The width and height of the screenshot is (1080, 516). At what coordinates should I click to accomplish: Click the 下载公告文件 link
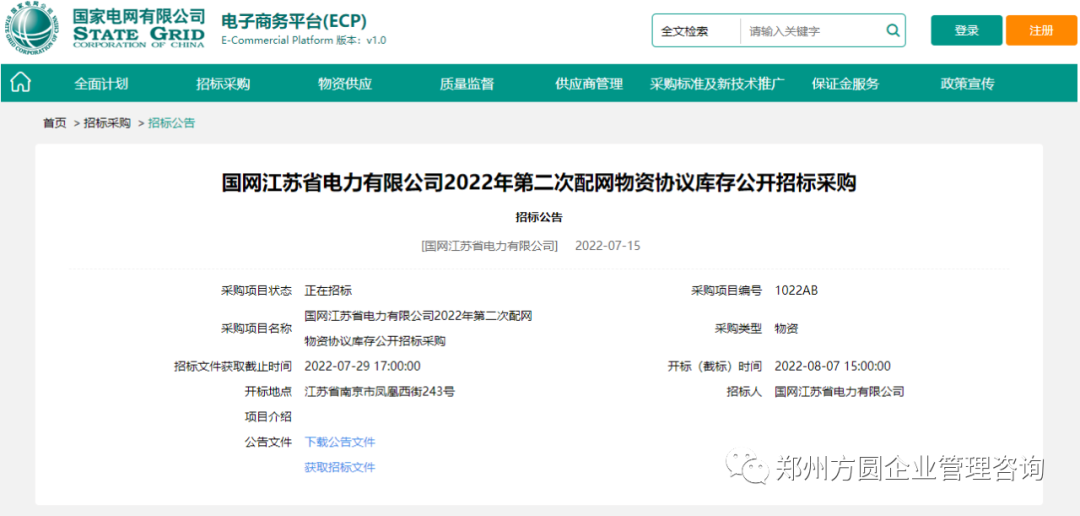340,442
